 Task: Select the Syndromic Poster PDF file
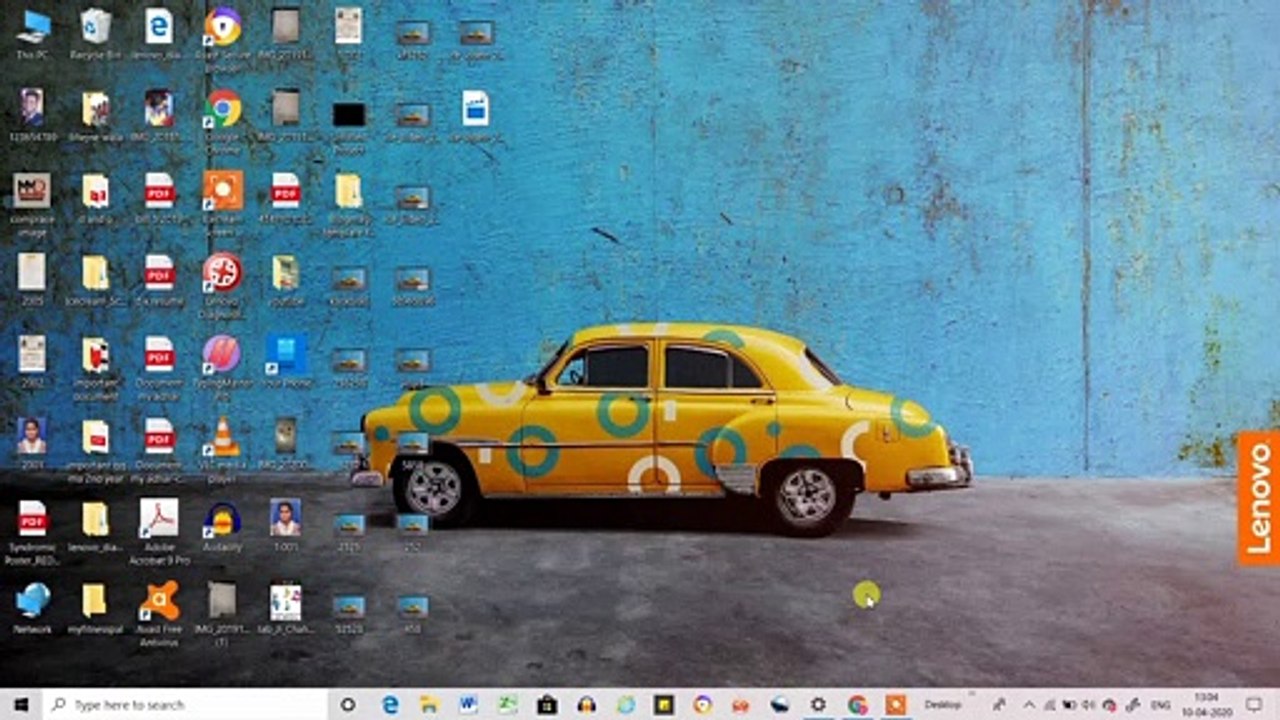point(32,531)
